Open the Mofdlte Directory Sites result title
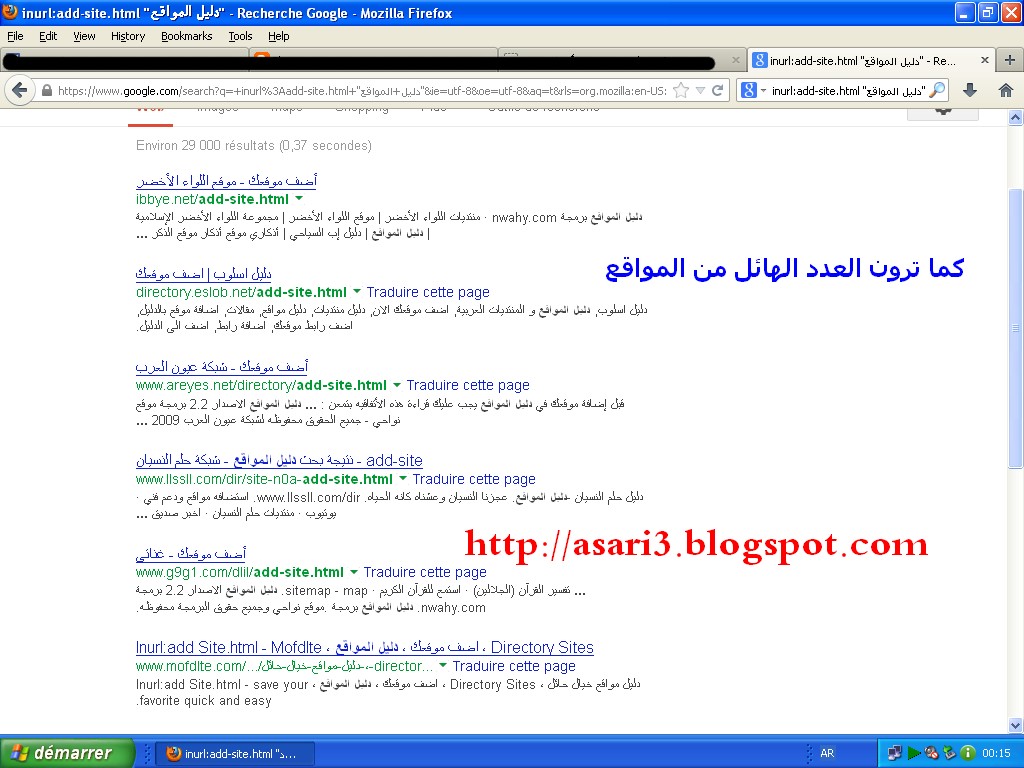The image size is (1024, 768). point(364,647)
